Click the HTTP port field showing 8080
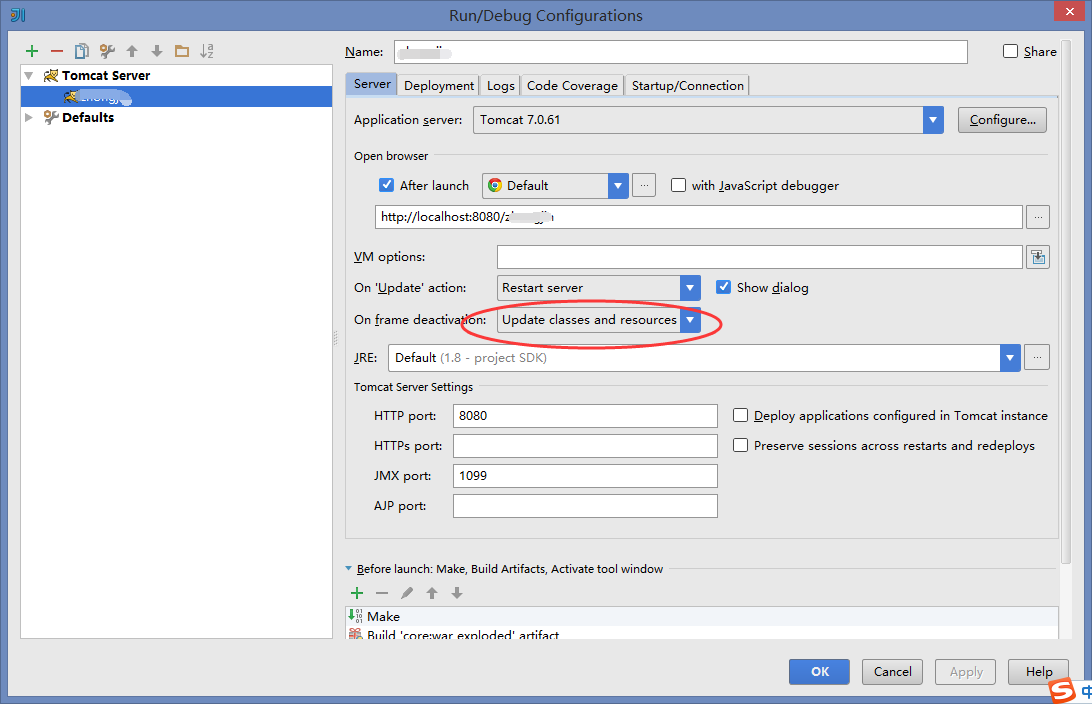The height and width of the screenshot is (704, 1092). pos(585,416)
